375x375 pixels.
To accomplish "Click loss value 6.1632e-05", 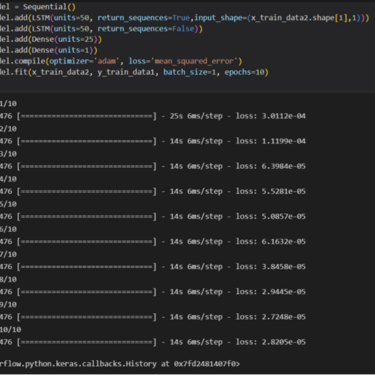I will coord(284,242).
